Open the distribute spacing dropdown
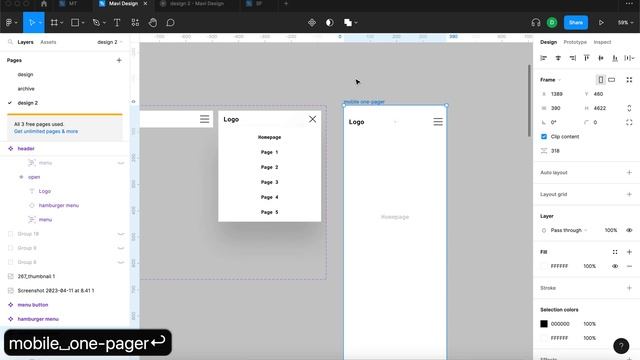The image size is (640, 360). 629,58
